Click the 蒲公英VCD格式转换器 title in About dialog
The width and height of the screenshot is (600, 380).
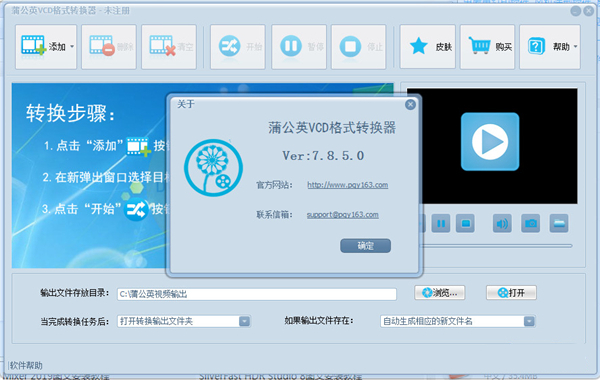(332, 128)
